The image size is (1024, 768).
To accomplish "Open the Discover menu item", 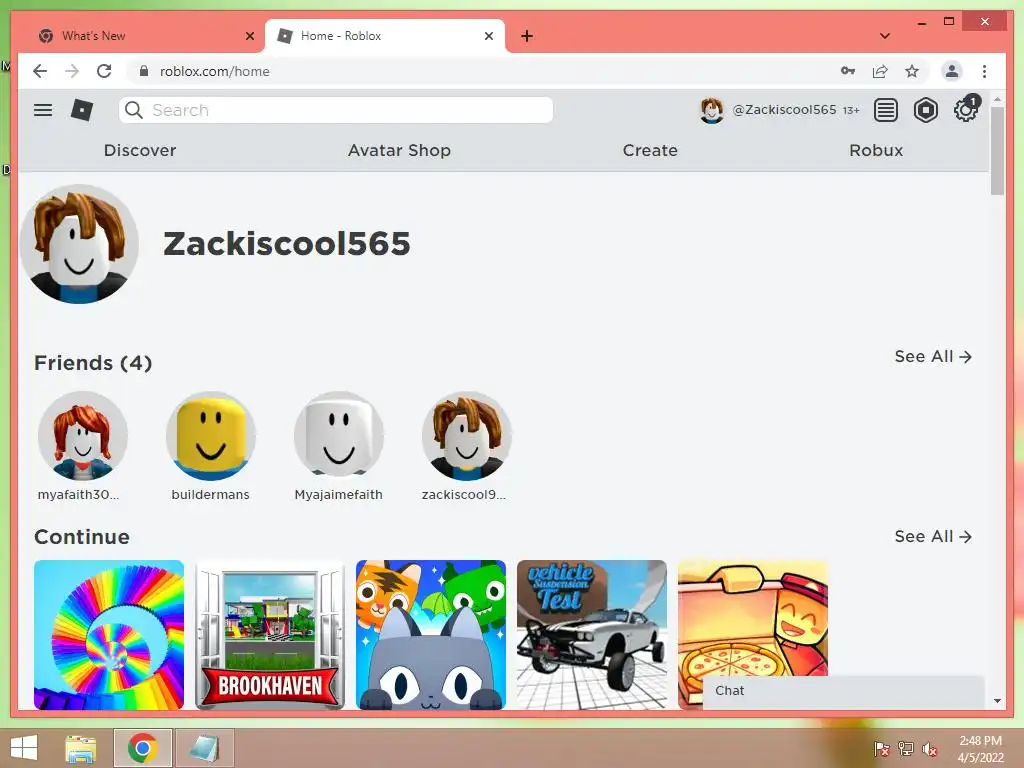I will click(x=140, y=150).
